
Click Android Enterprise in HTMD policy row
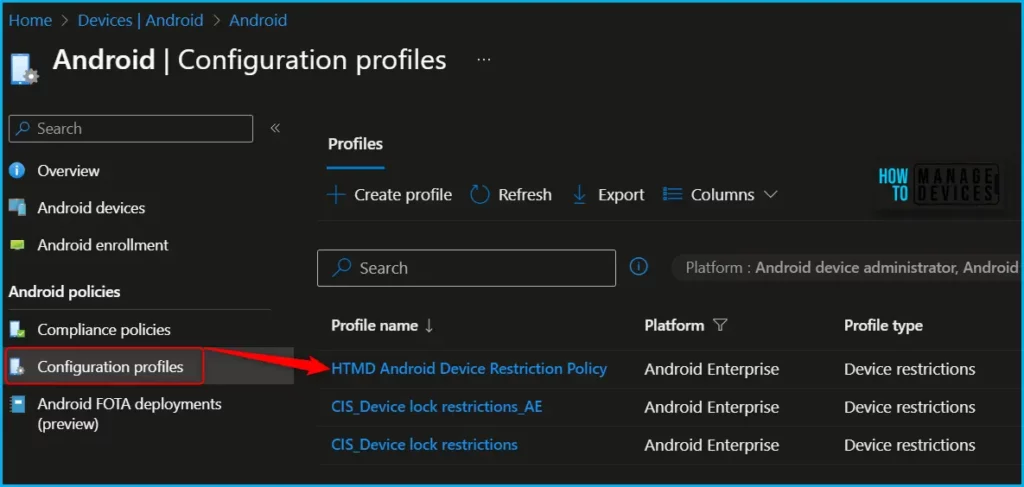711,369
